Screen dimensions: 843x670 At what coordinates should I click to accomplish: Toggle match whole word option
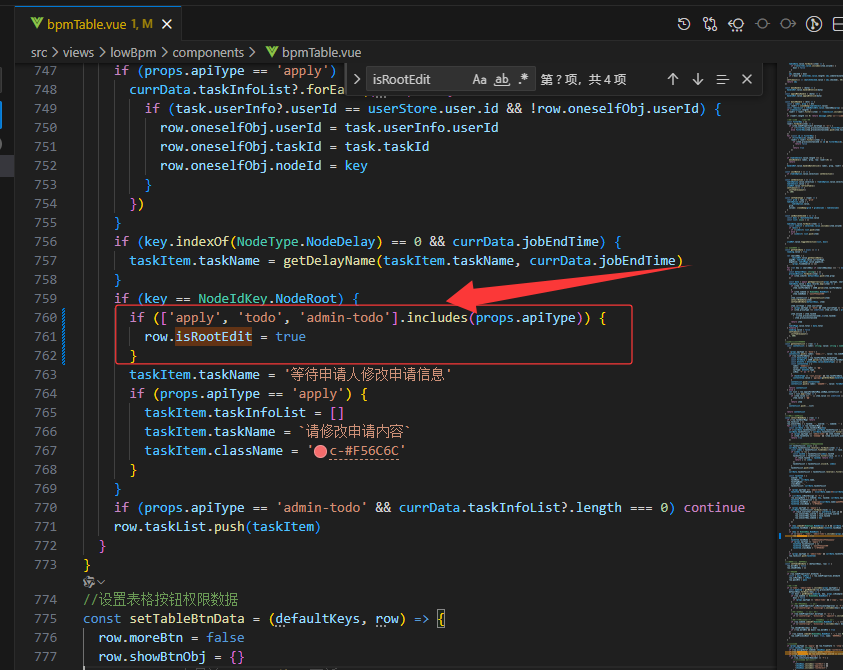coord(502,79)
